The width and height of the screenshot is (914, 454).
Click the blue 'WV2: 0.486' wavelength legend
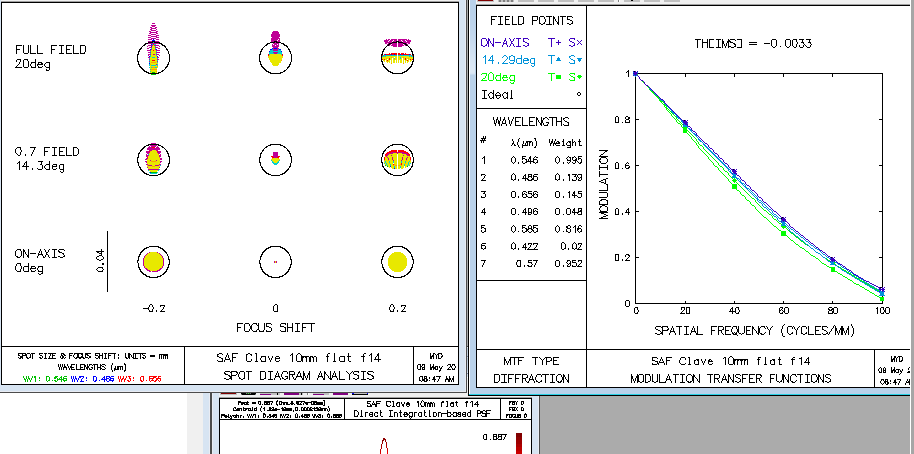coord(91,379)
